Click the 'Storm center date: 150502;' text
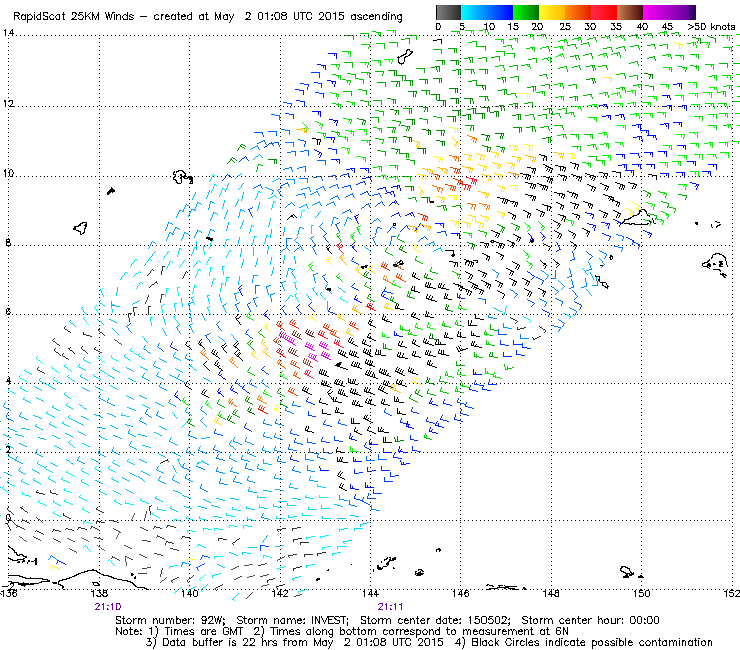Screen dimensions: 740x650 coord(436,620)
